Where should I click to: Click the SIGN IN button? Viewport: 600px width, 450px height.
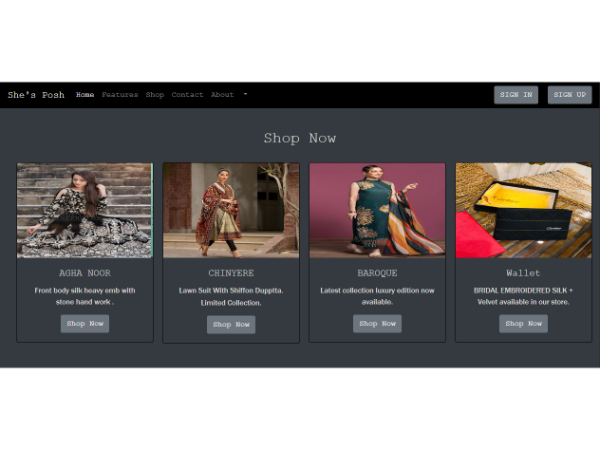[x=516, y=95]
